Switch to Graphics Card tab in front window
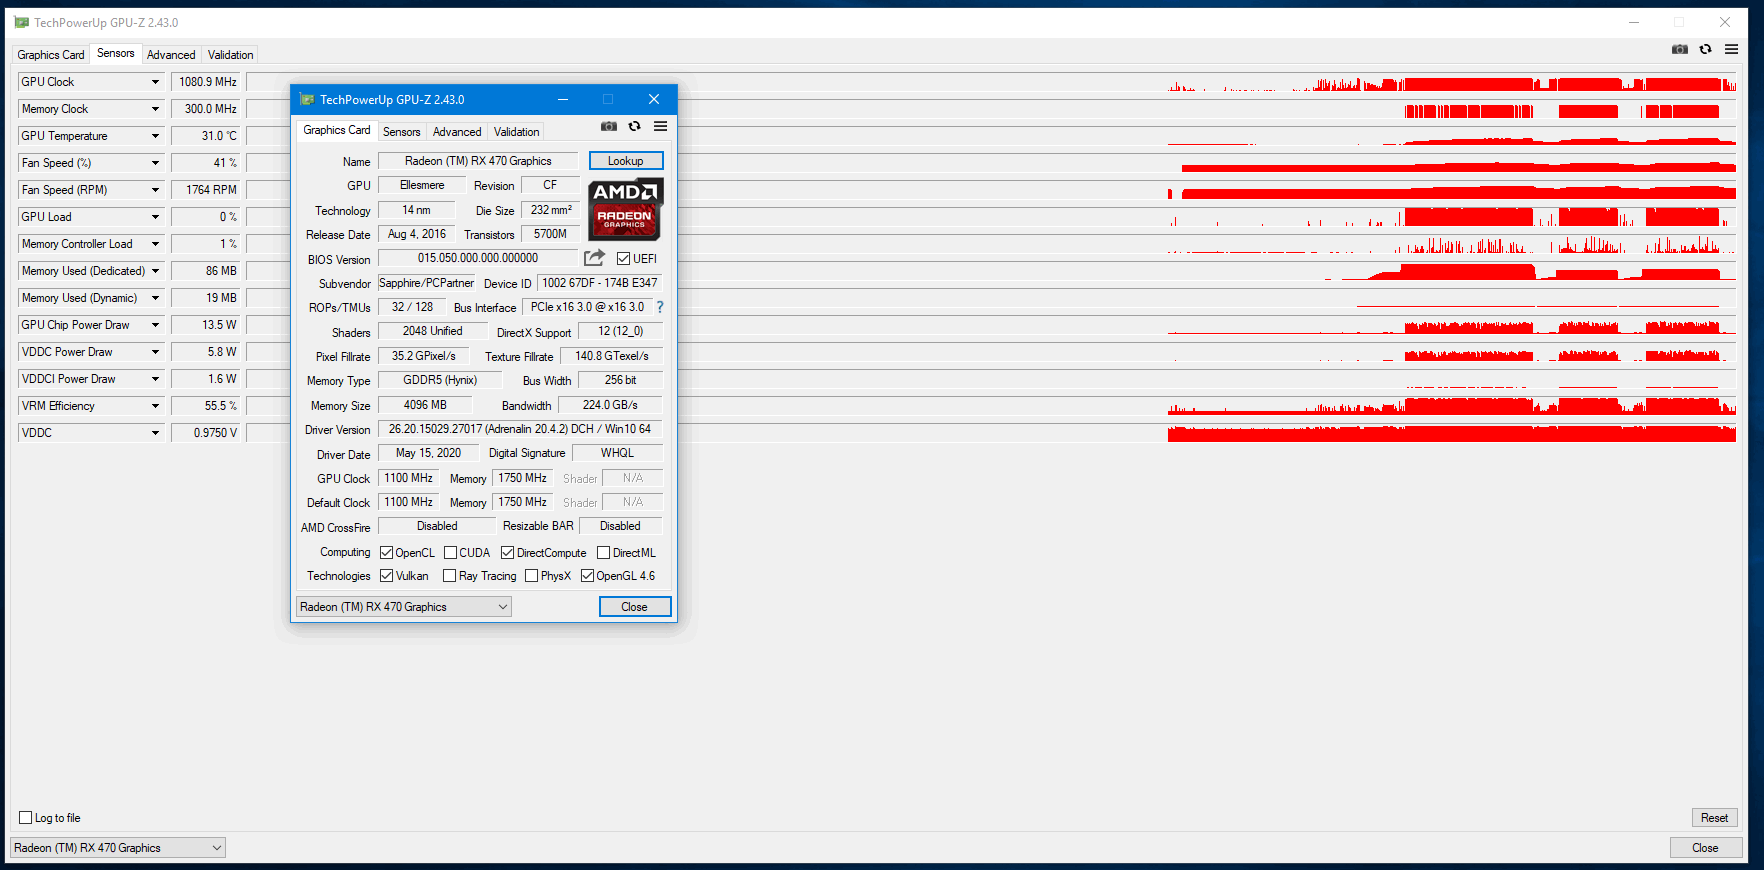Image resolution: width=1764 pixels, height=870 pixels. 336,130
